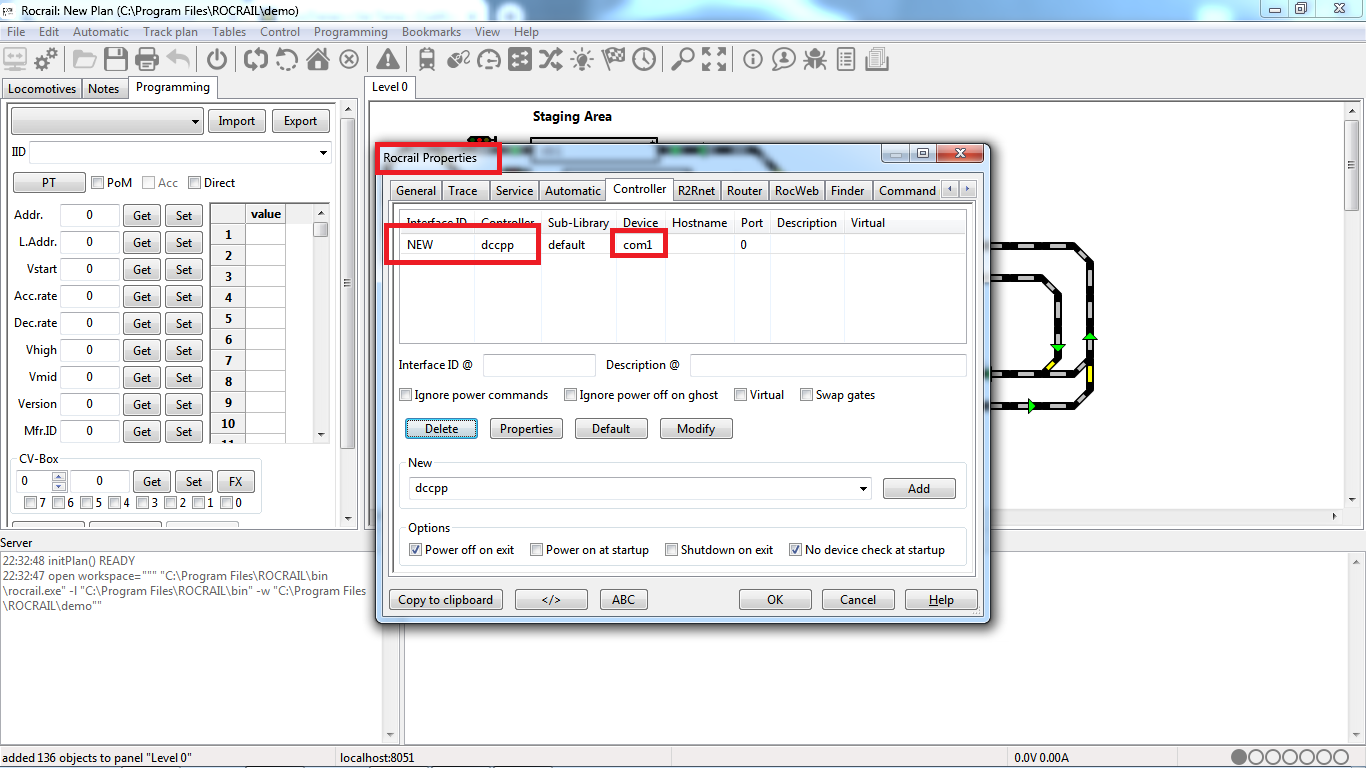Click the connect to server toolbar icon

tap(16, 59)
